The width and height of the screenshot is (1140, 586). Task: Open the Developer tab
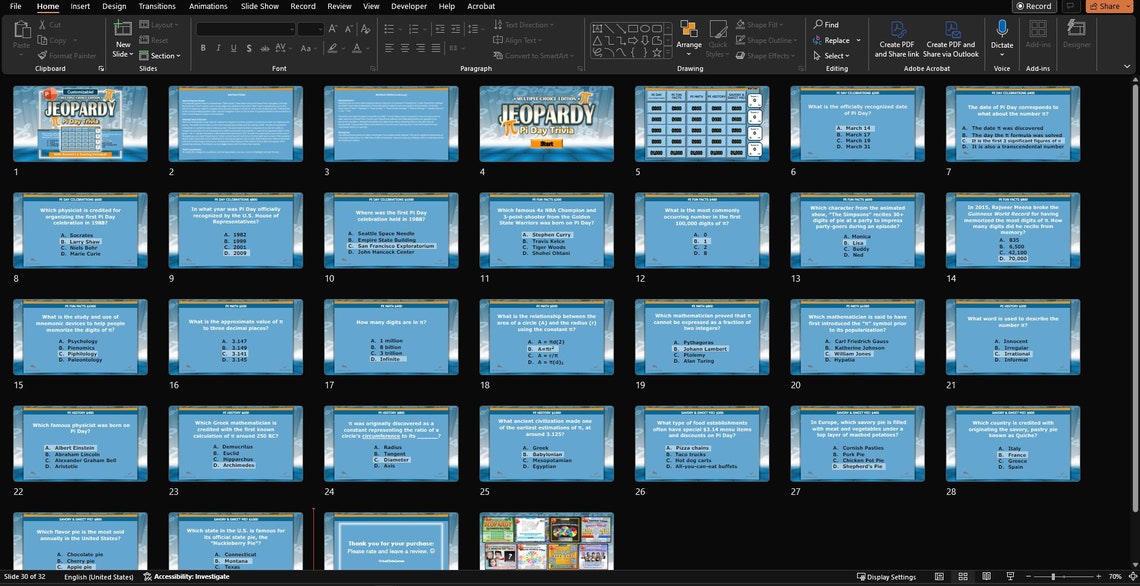(408, 6)
